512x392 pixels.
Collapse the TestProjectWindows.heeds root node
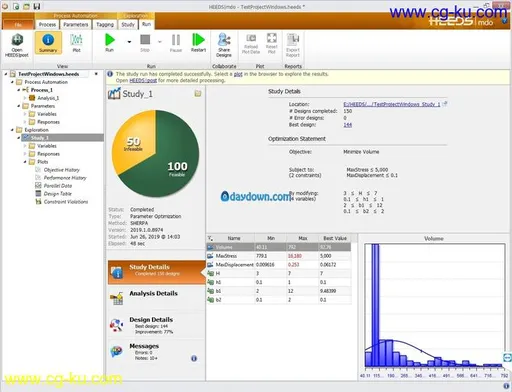[6, 74]
